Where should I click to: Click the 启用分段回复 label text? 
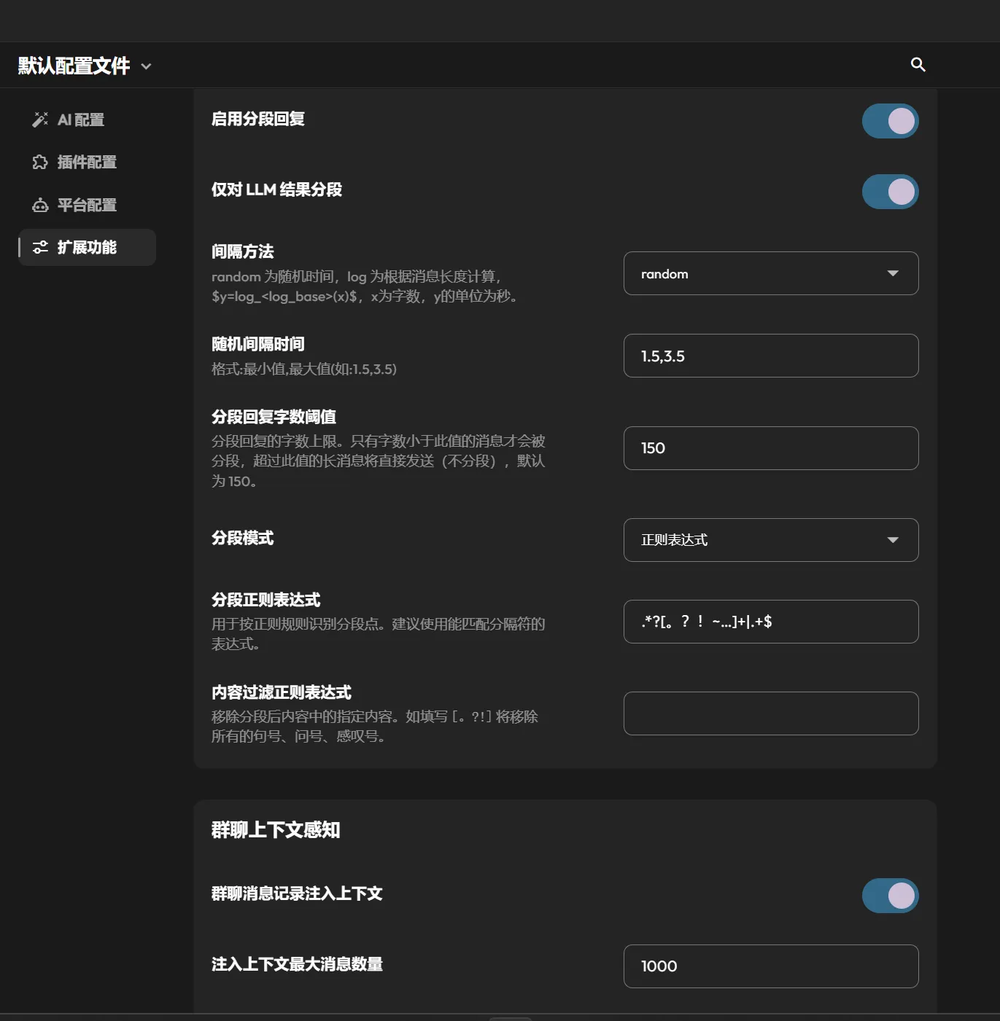[258, 119]
